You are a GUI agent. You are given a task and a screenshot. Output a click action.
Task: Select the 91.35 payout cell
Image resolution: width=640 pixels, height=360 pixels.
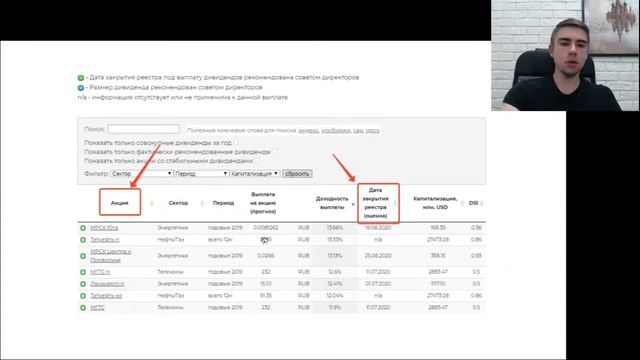coord(266,296)
